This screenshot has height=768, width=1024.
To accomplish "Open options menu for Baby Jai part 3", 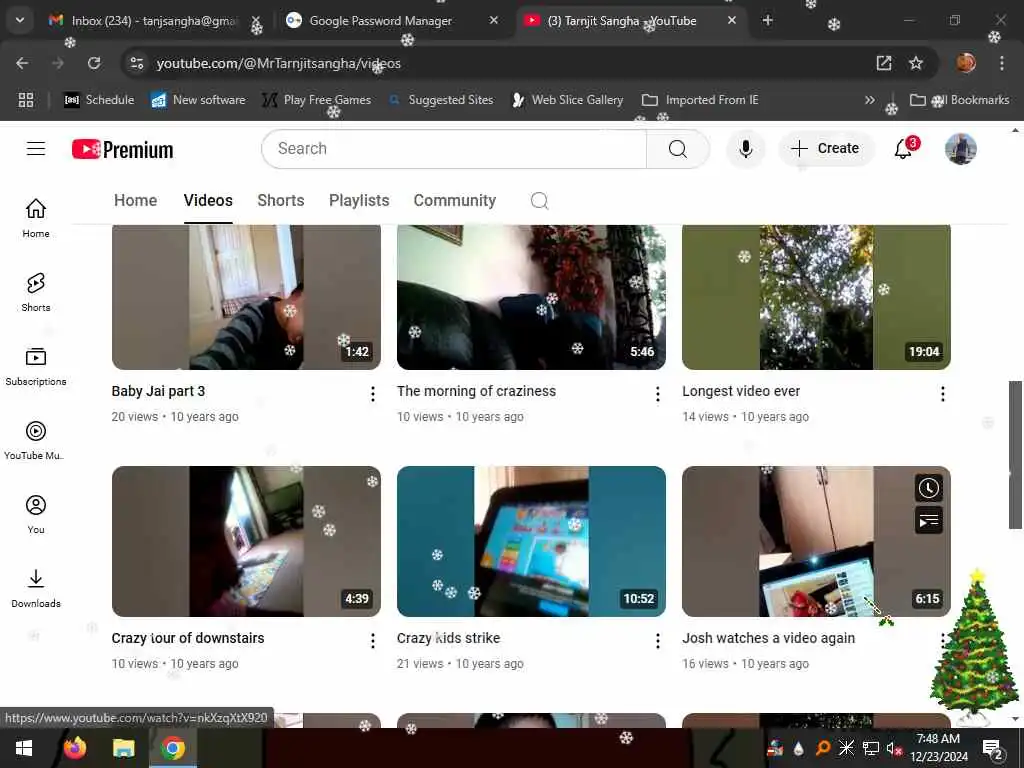I will 372,394.
